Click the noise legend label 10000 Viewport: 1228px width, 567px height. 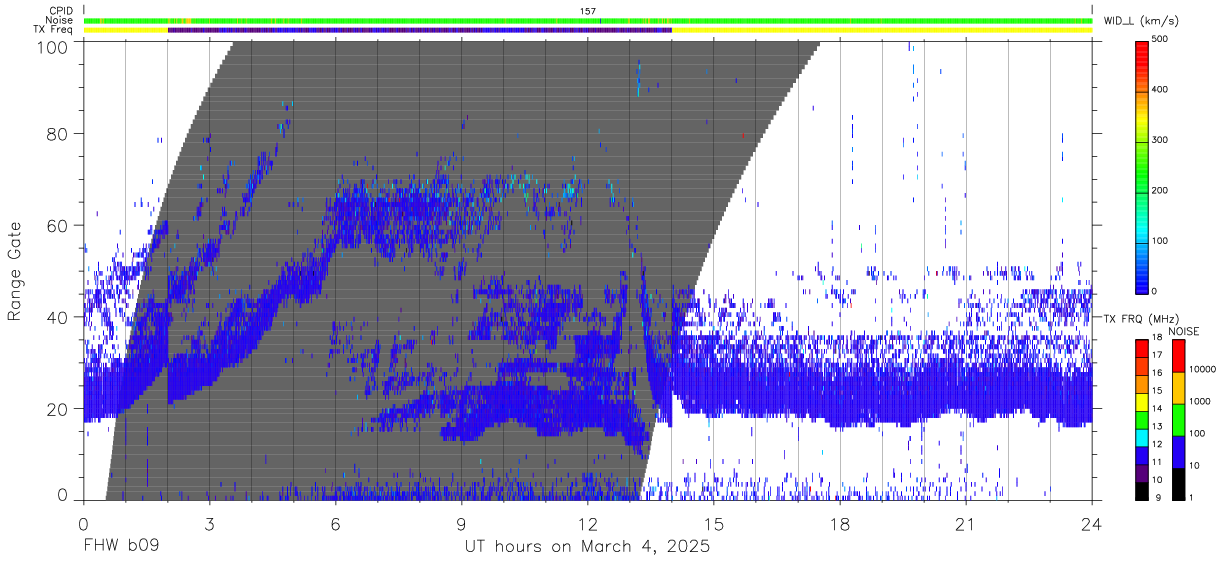(1204, 369)
